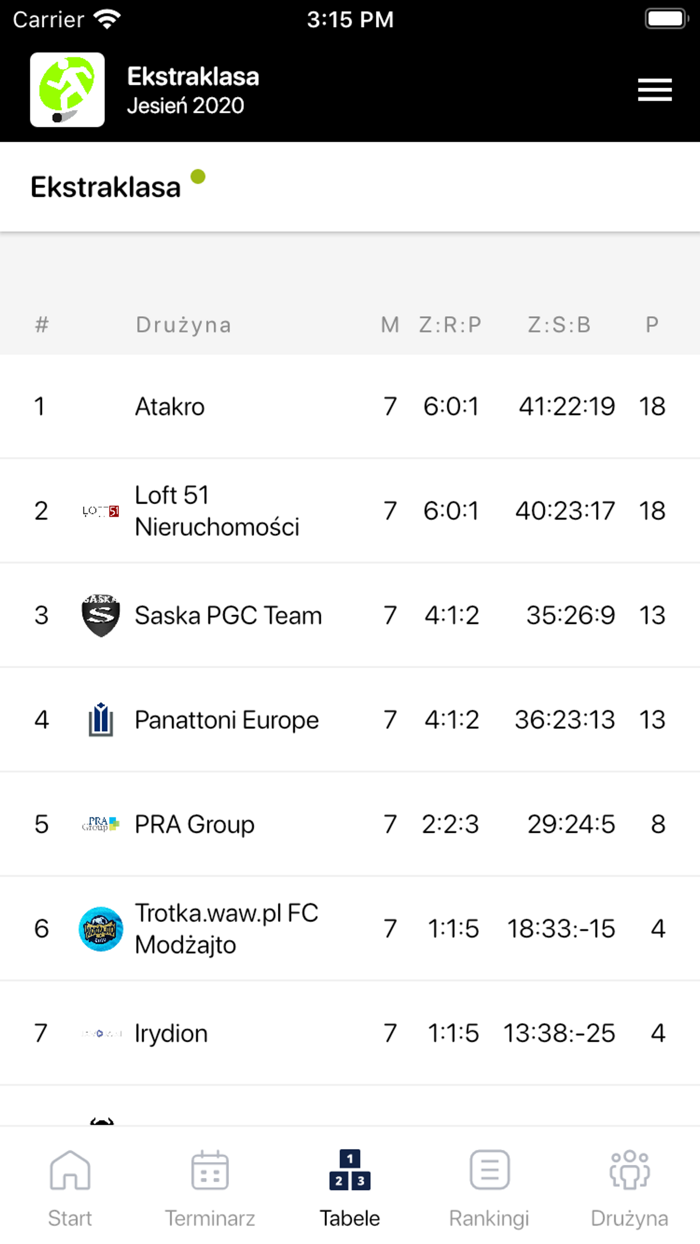Select the Irydion team name

coord(171,1033)
